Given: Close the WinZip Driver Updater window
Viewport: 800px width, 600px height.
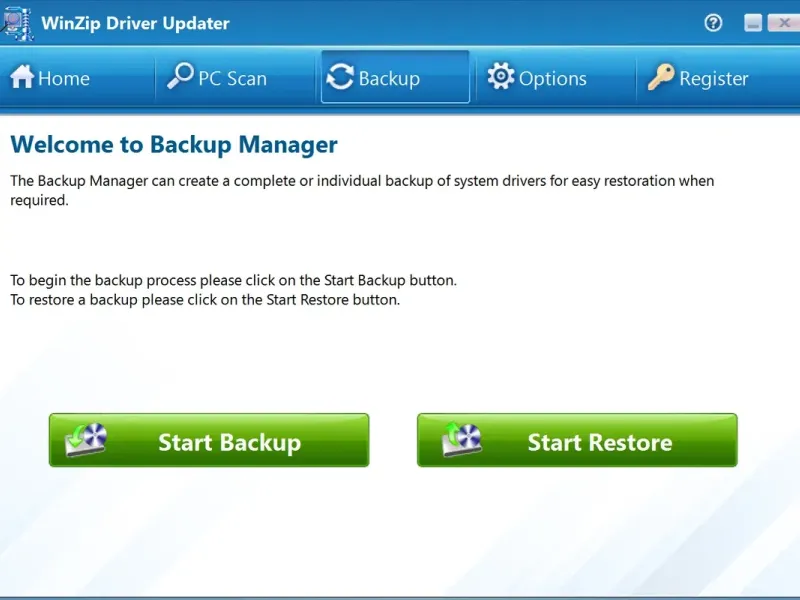Looking at the screenshot, I should pyautogui.click(x=784, y=23).
